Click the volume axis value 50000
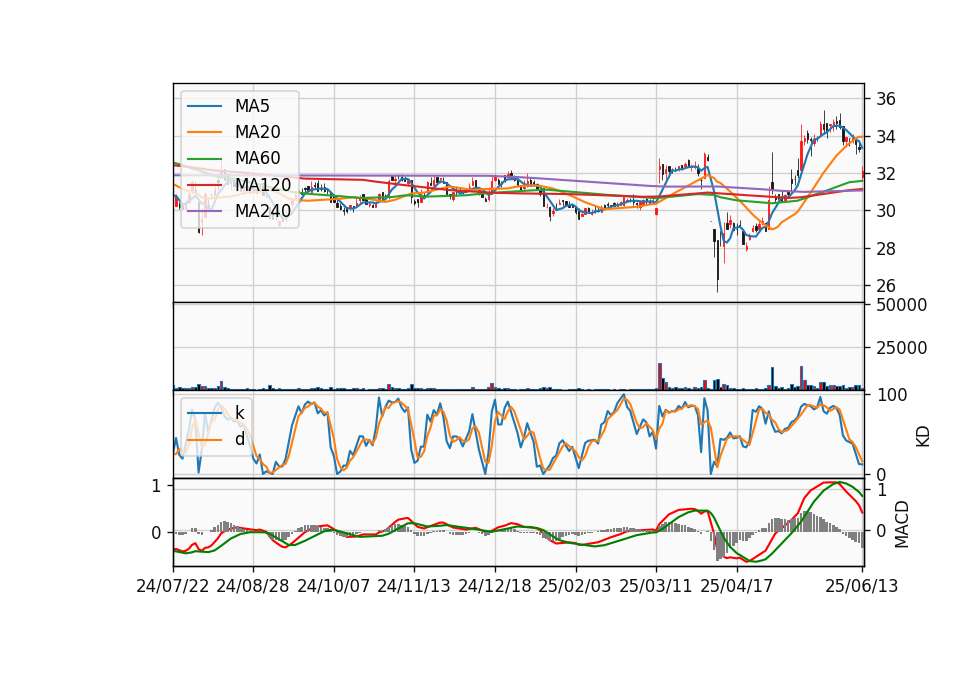This screenshot has width=960, height=690. [x=901, y=305]
